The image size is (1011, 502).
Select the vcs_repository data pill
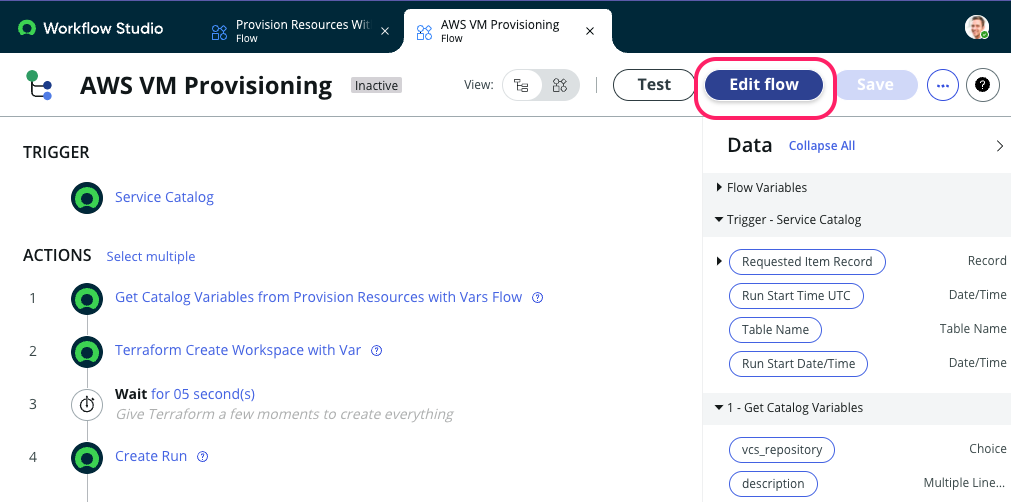click(x=782, y=450)
